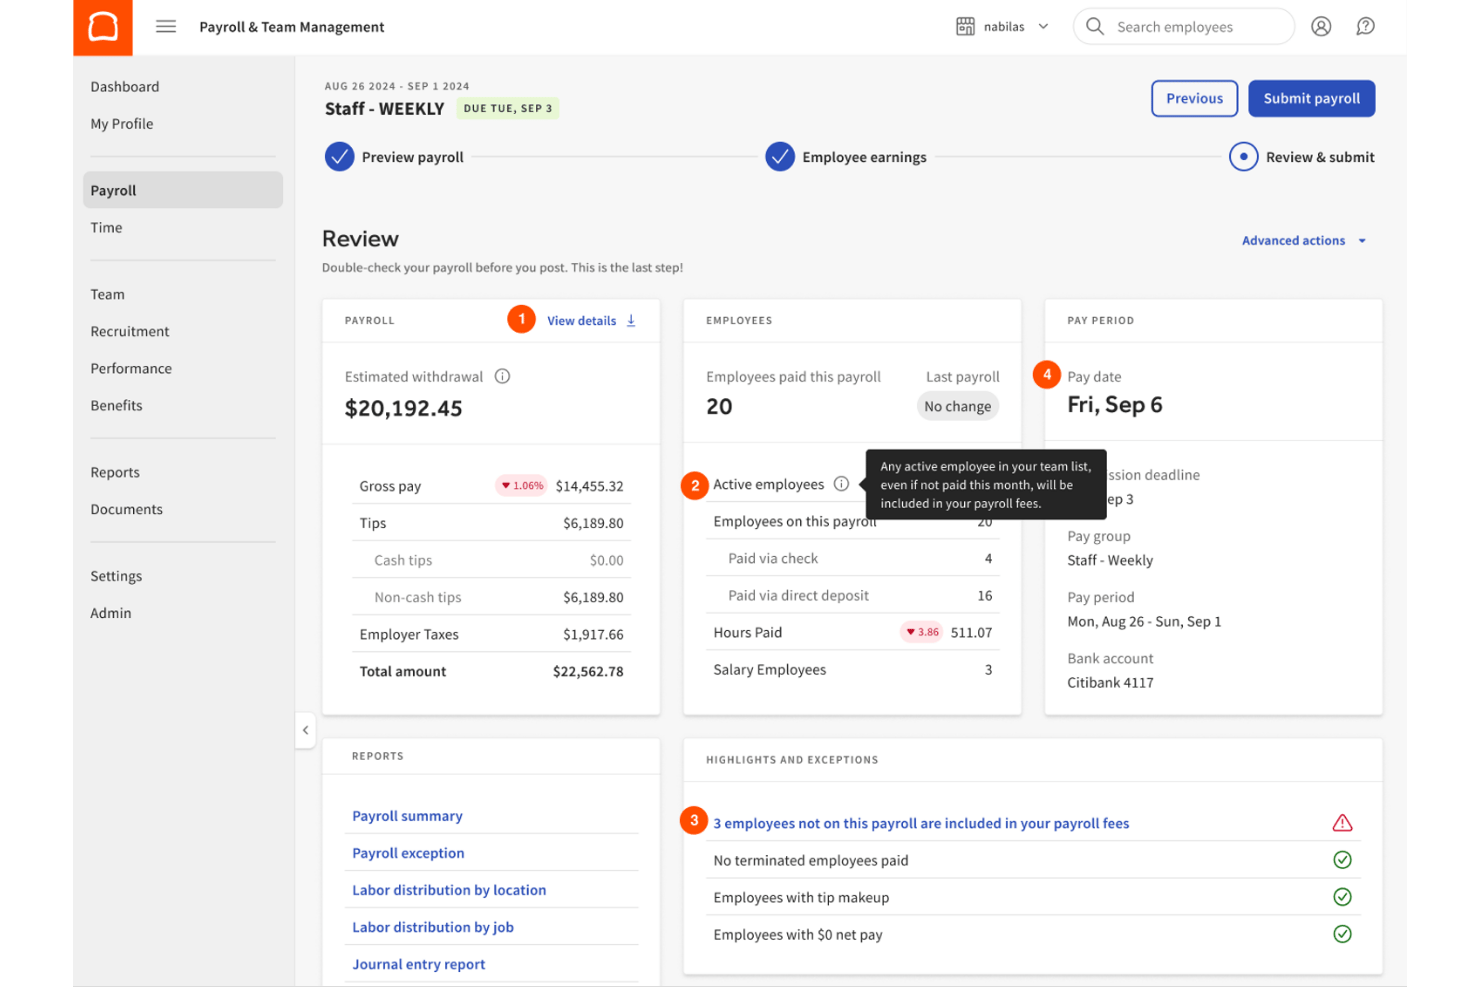Click info icon beside Estimated withdrawal
Screen dimensions: 1480x987
tap(502, 377)
